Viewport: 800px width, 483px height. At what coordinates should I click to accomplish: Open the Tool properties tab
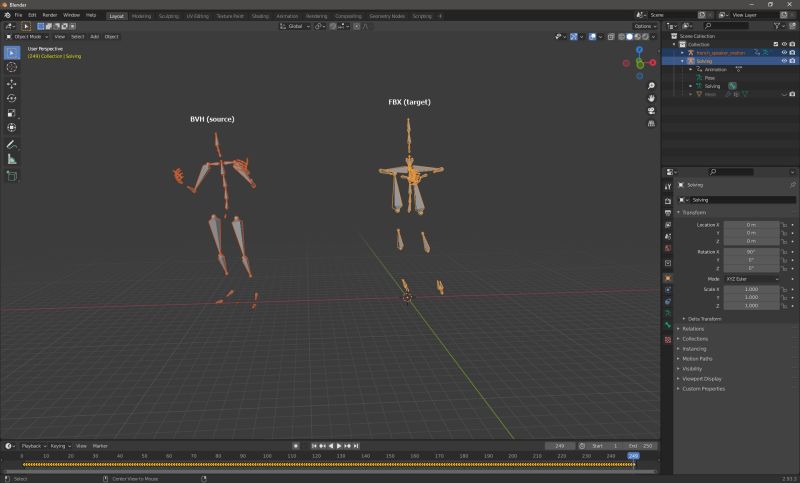coord(668,187)
